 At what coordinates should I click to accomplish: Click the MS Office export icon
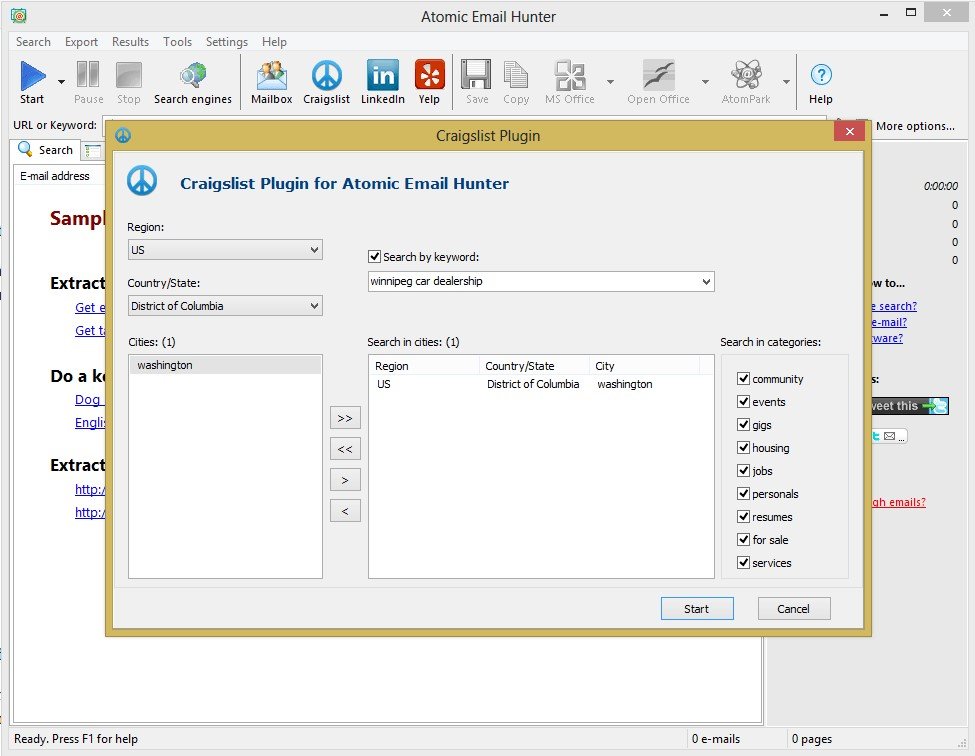[x=570, y=75]
